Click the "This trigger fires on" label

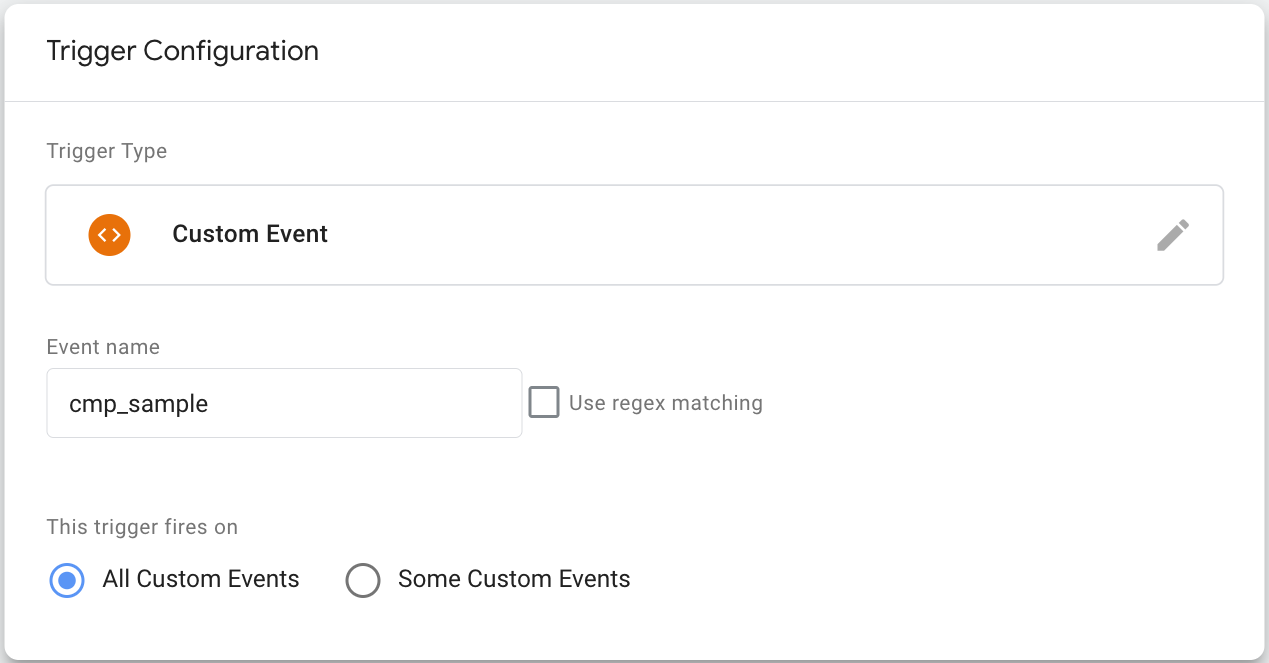(x=143, y=526)
